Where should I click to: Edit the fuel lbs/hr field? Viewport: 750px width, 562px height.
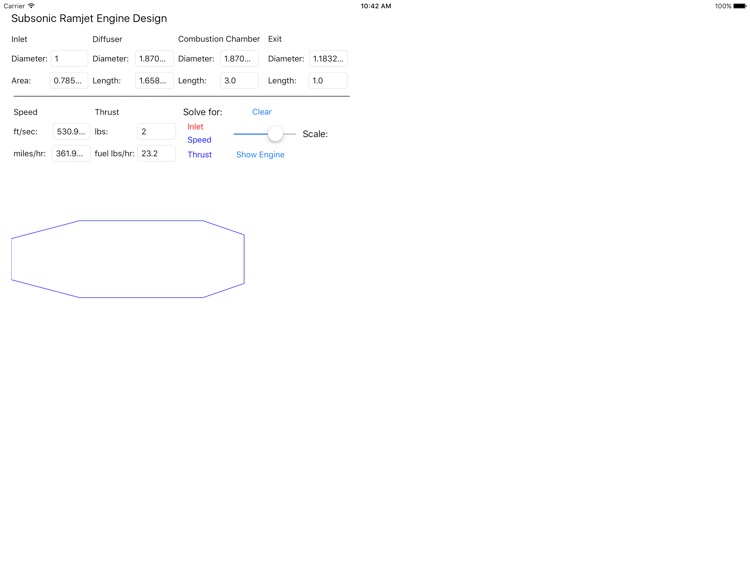point(156,154)
